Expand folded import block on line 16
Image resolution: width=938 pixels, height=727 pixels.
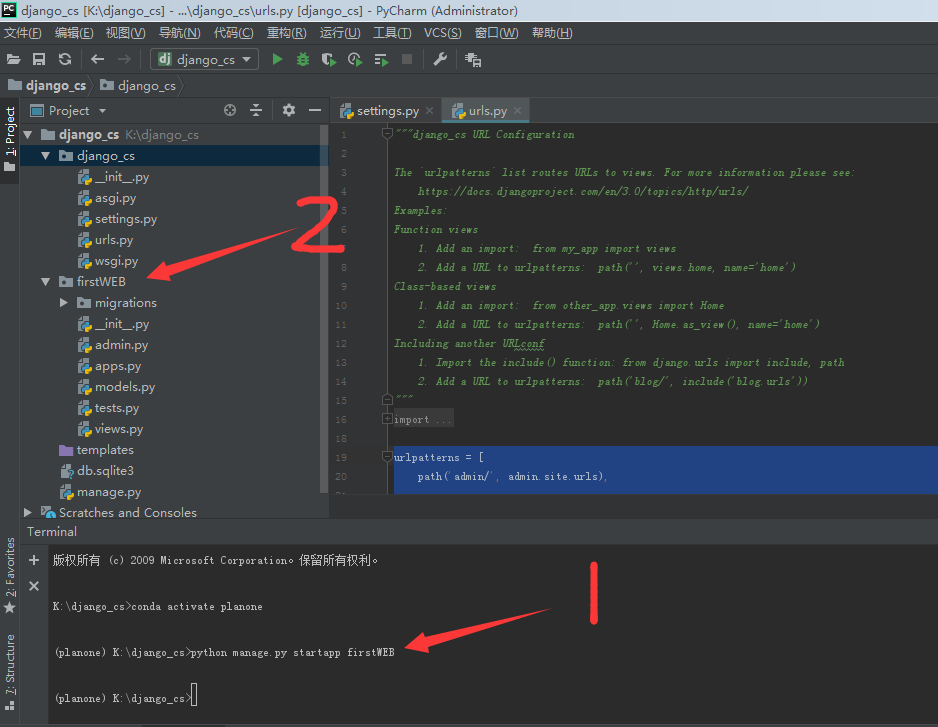click(x=387, y=419)
